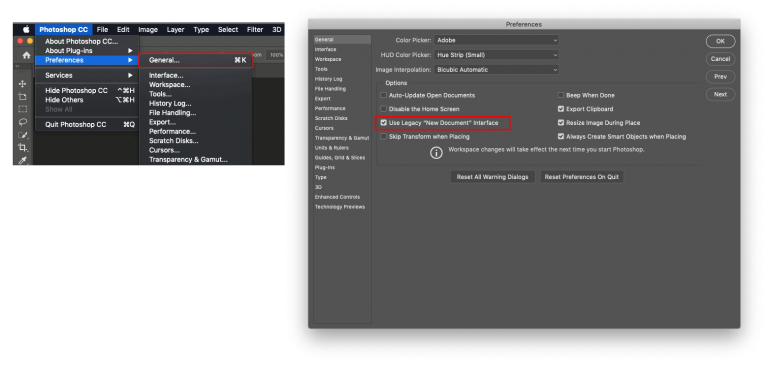Uncheck Export Clipboard option
This screenshot has width=768, height=365.
click(x=561, y=109)
